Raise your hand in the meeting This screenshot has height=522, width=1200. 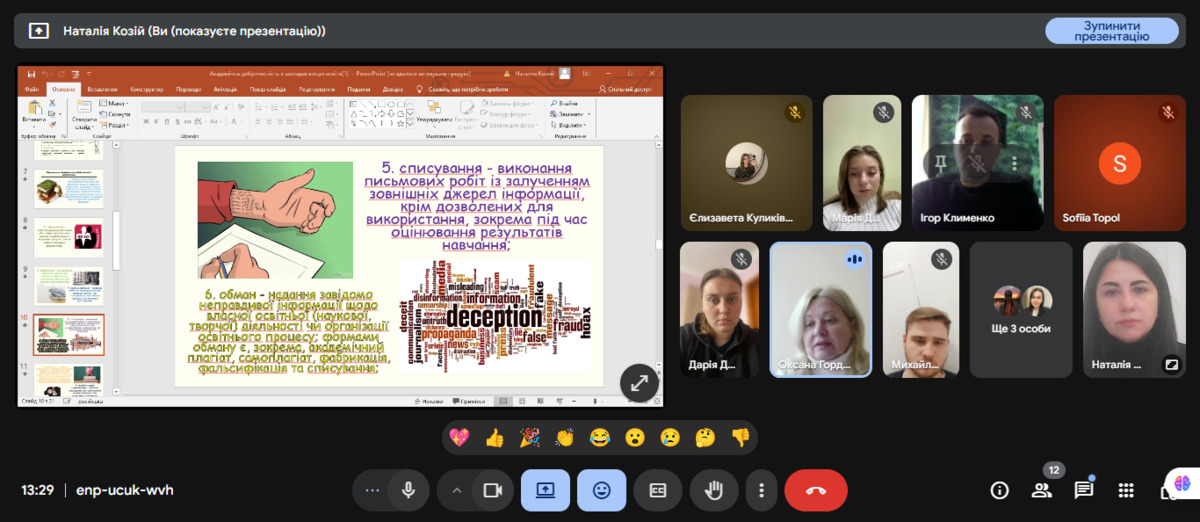(x=714, y=490)
